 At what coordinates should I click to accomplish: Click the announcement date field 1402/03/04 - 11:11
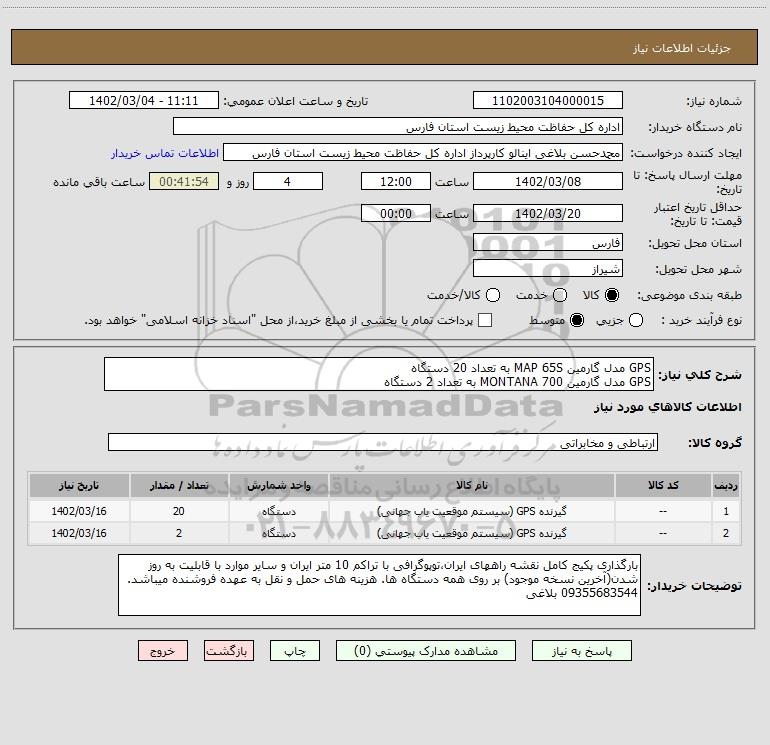pyautogui.click(x=144, y=100)
